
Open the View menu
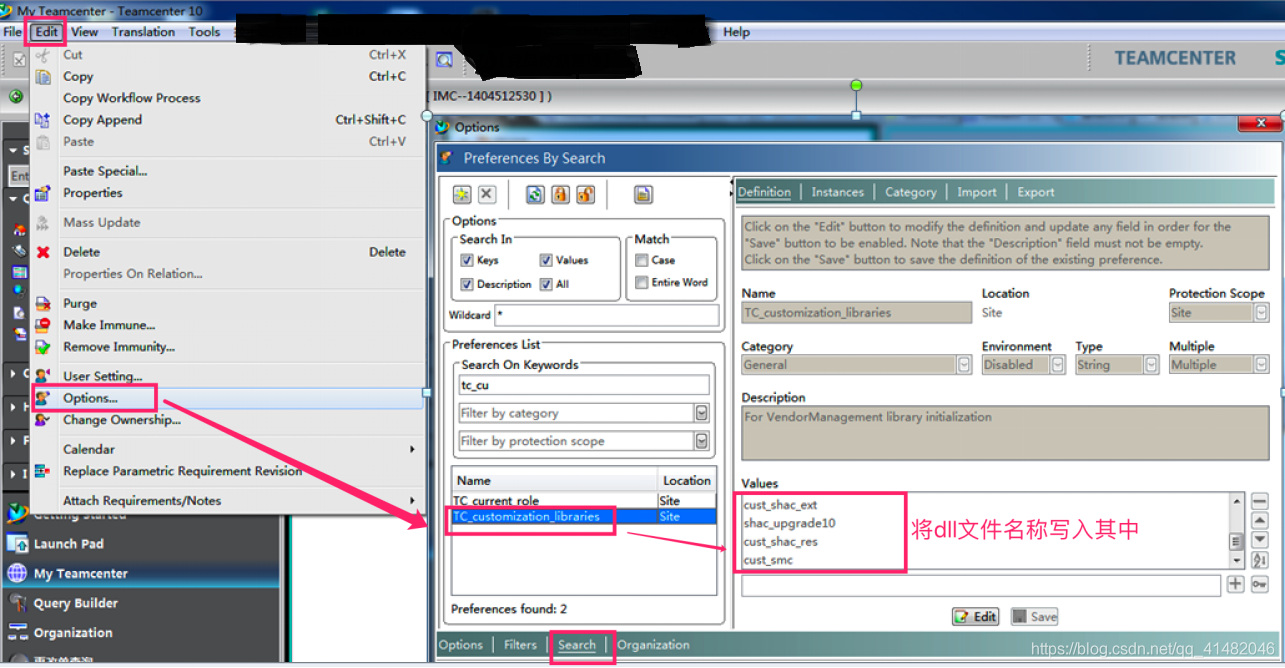[85, 32]
